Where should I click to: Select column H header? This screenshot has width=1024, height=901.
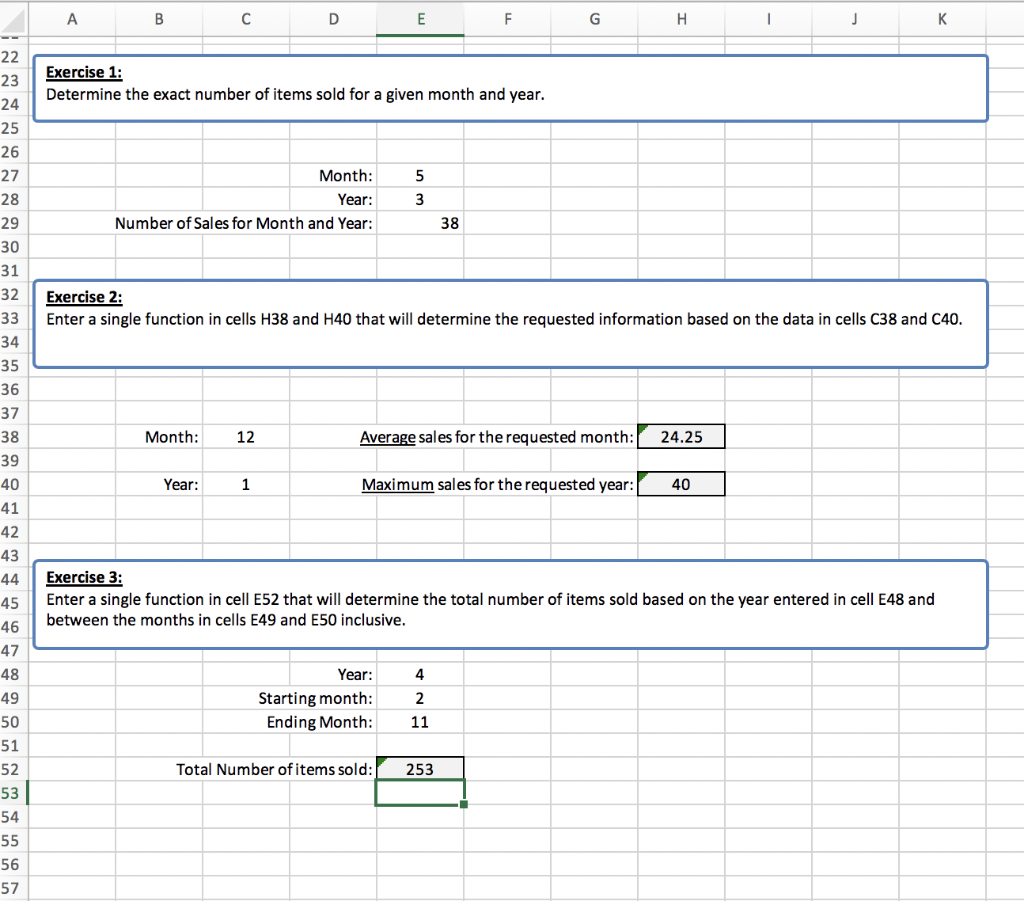coord(681,19)
